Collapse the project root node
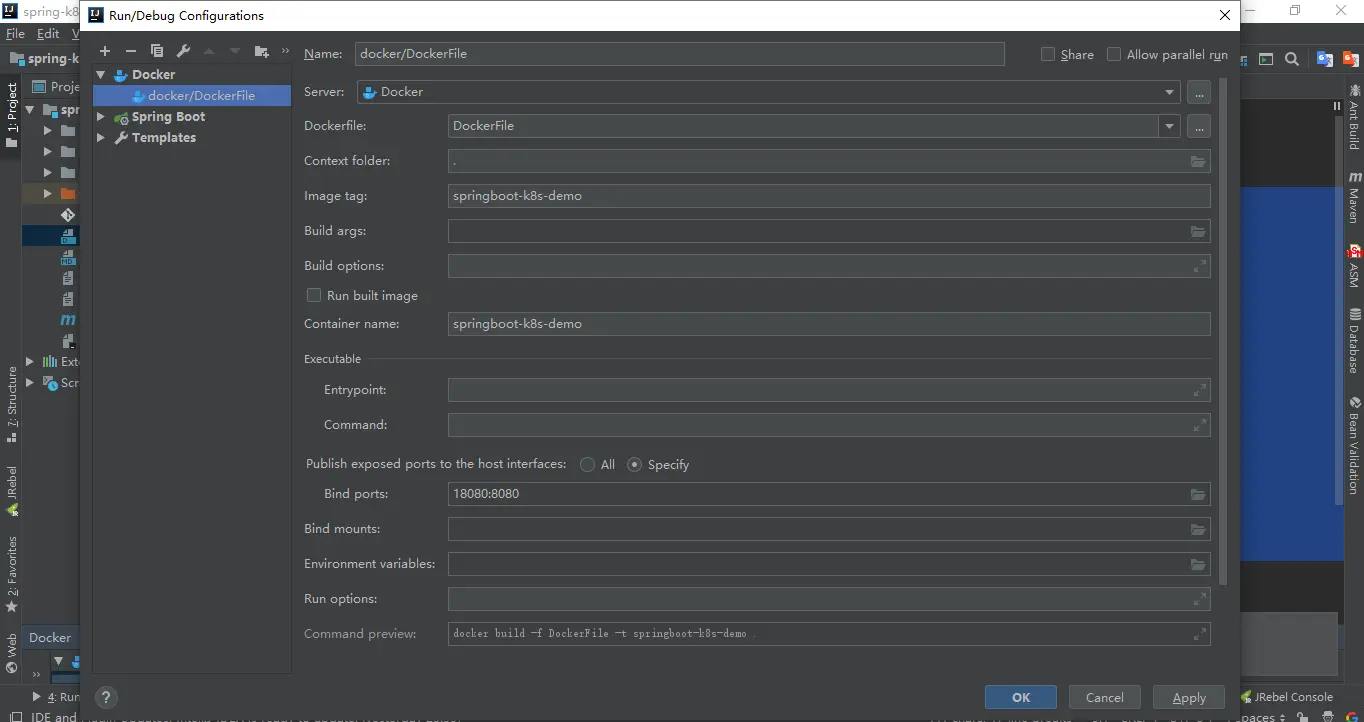 point(29,110)
